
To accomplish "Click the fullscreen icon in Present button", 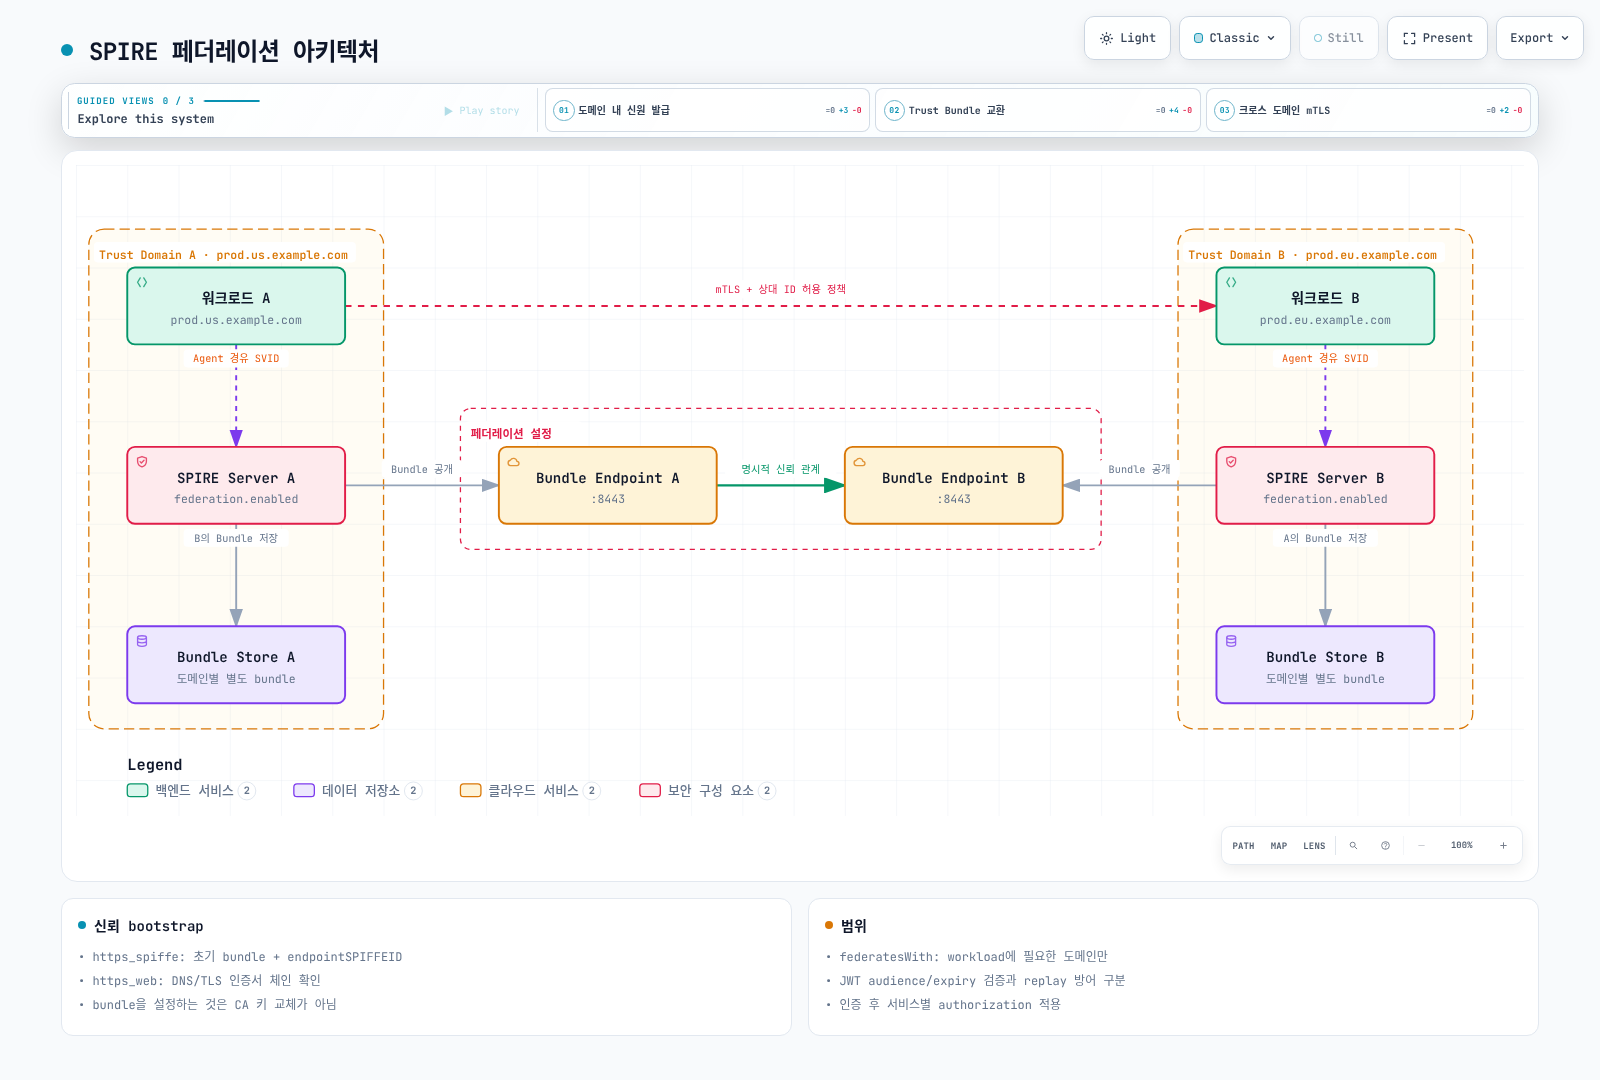I will click(x=1409, y=38).
